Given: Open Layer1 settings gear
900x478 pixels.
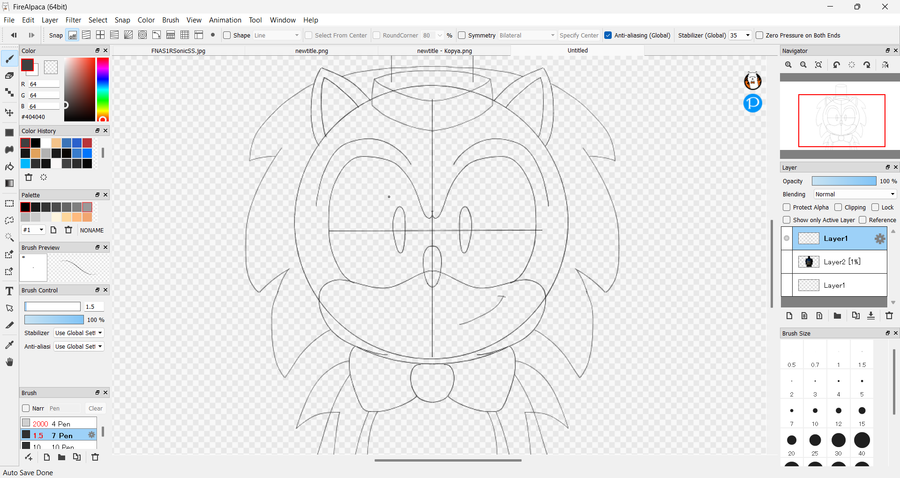Looking at the screenshot, I should pyautogui.click(x=879, y=239).
